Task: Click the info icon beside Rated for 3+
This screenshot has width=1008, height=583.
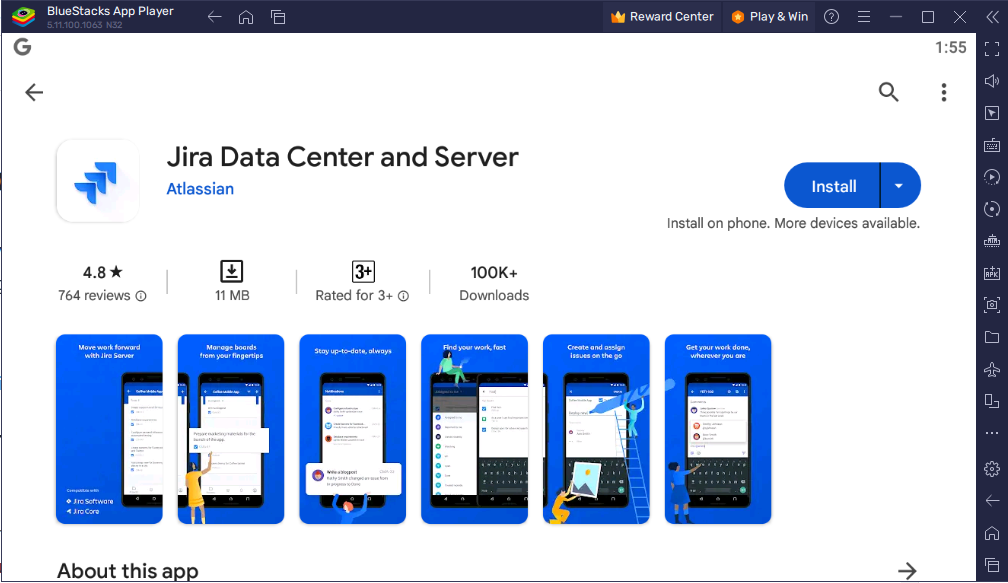Action: point(403,296)
